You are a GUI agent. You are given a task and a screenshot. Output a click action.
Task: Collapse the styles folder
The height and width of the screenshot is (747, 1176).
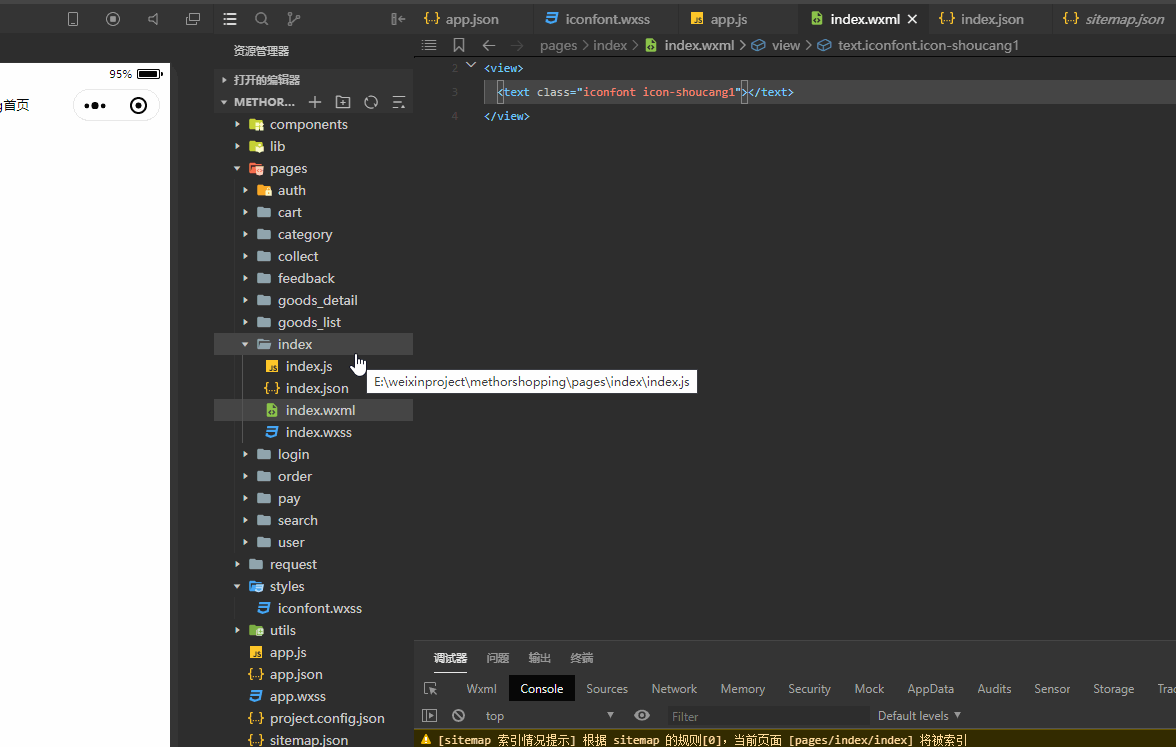coord(287,586)
